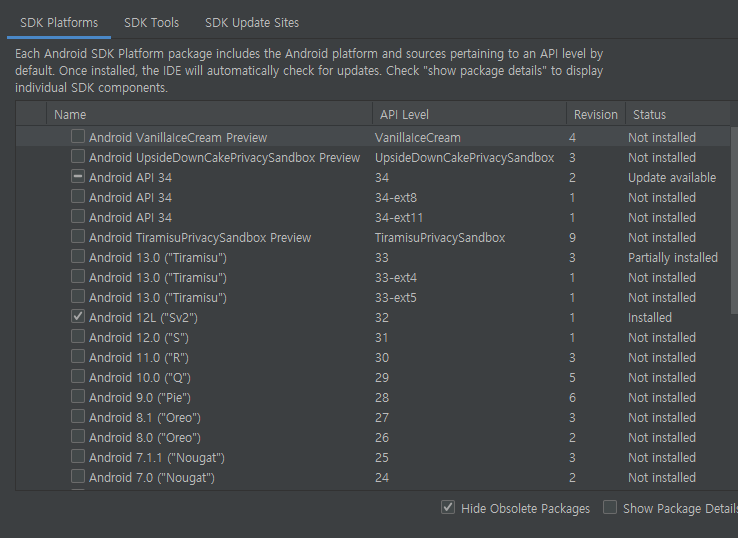Select the Android 10.0 ("Q") row
738x538 pixels.
point(373,377)
